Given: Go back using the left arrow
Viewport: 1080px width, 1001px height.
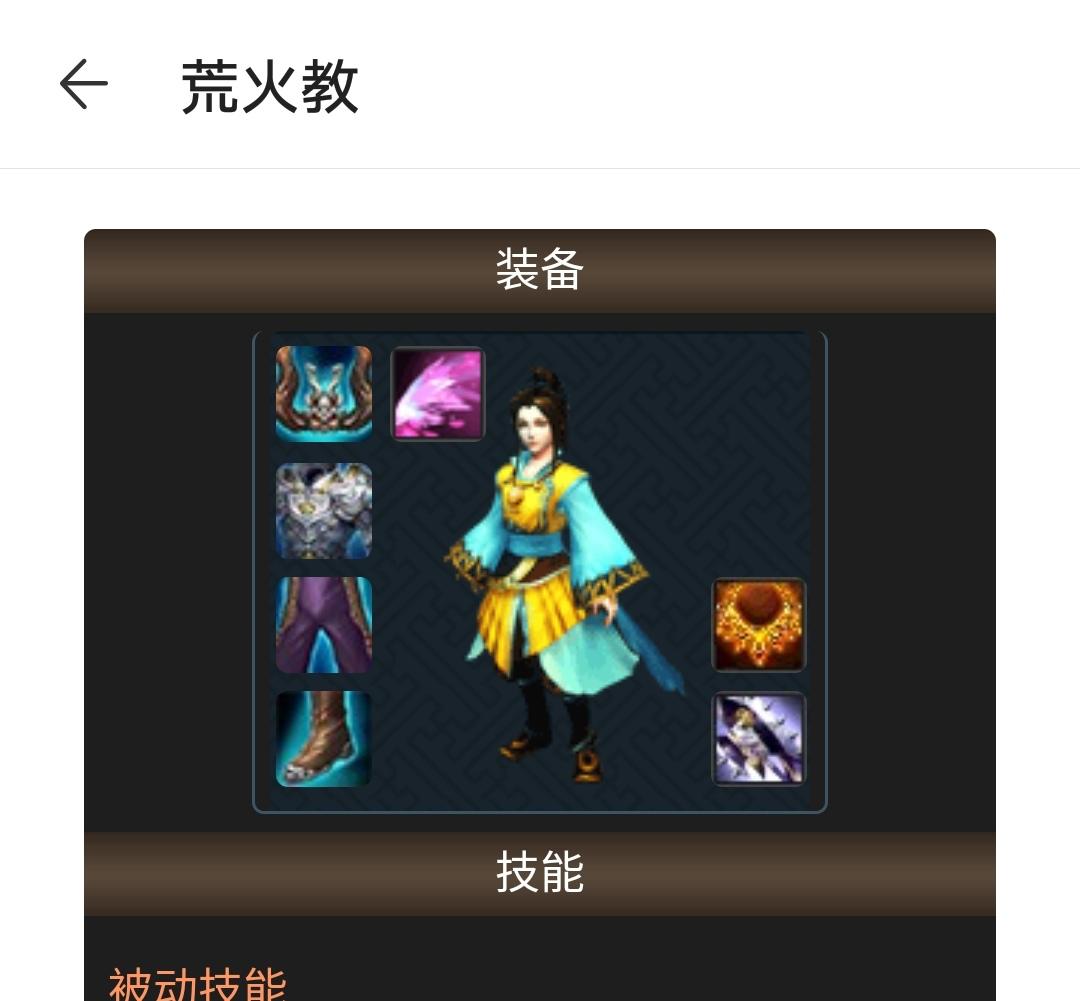Looking at the screenshot, I should click(x=83, y=84).
